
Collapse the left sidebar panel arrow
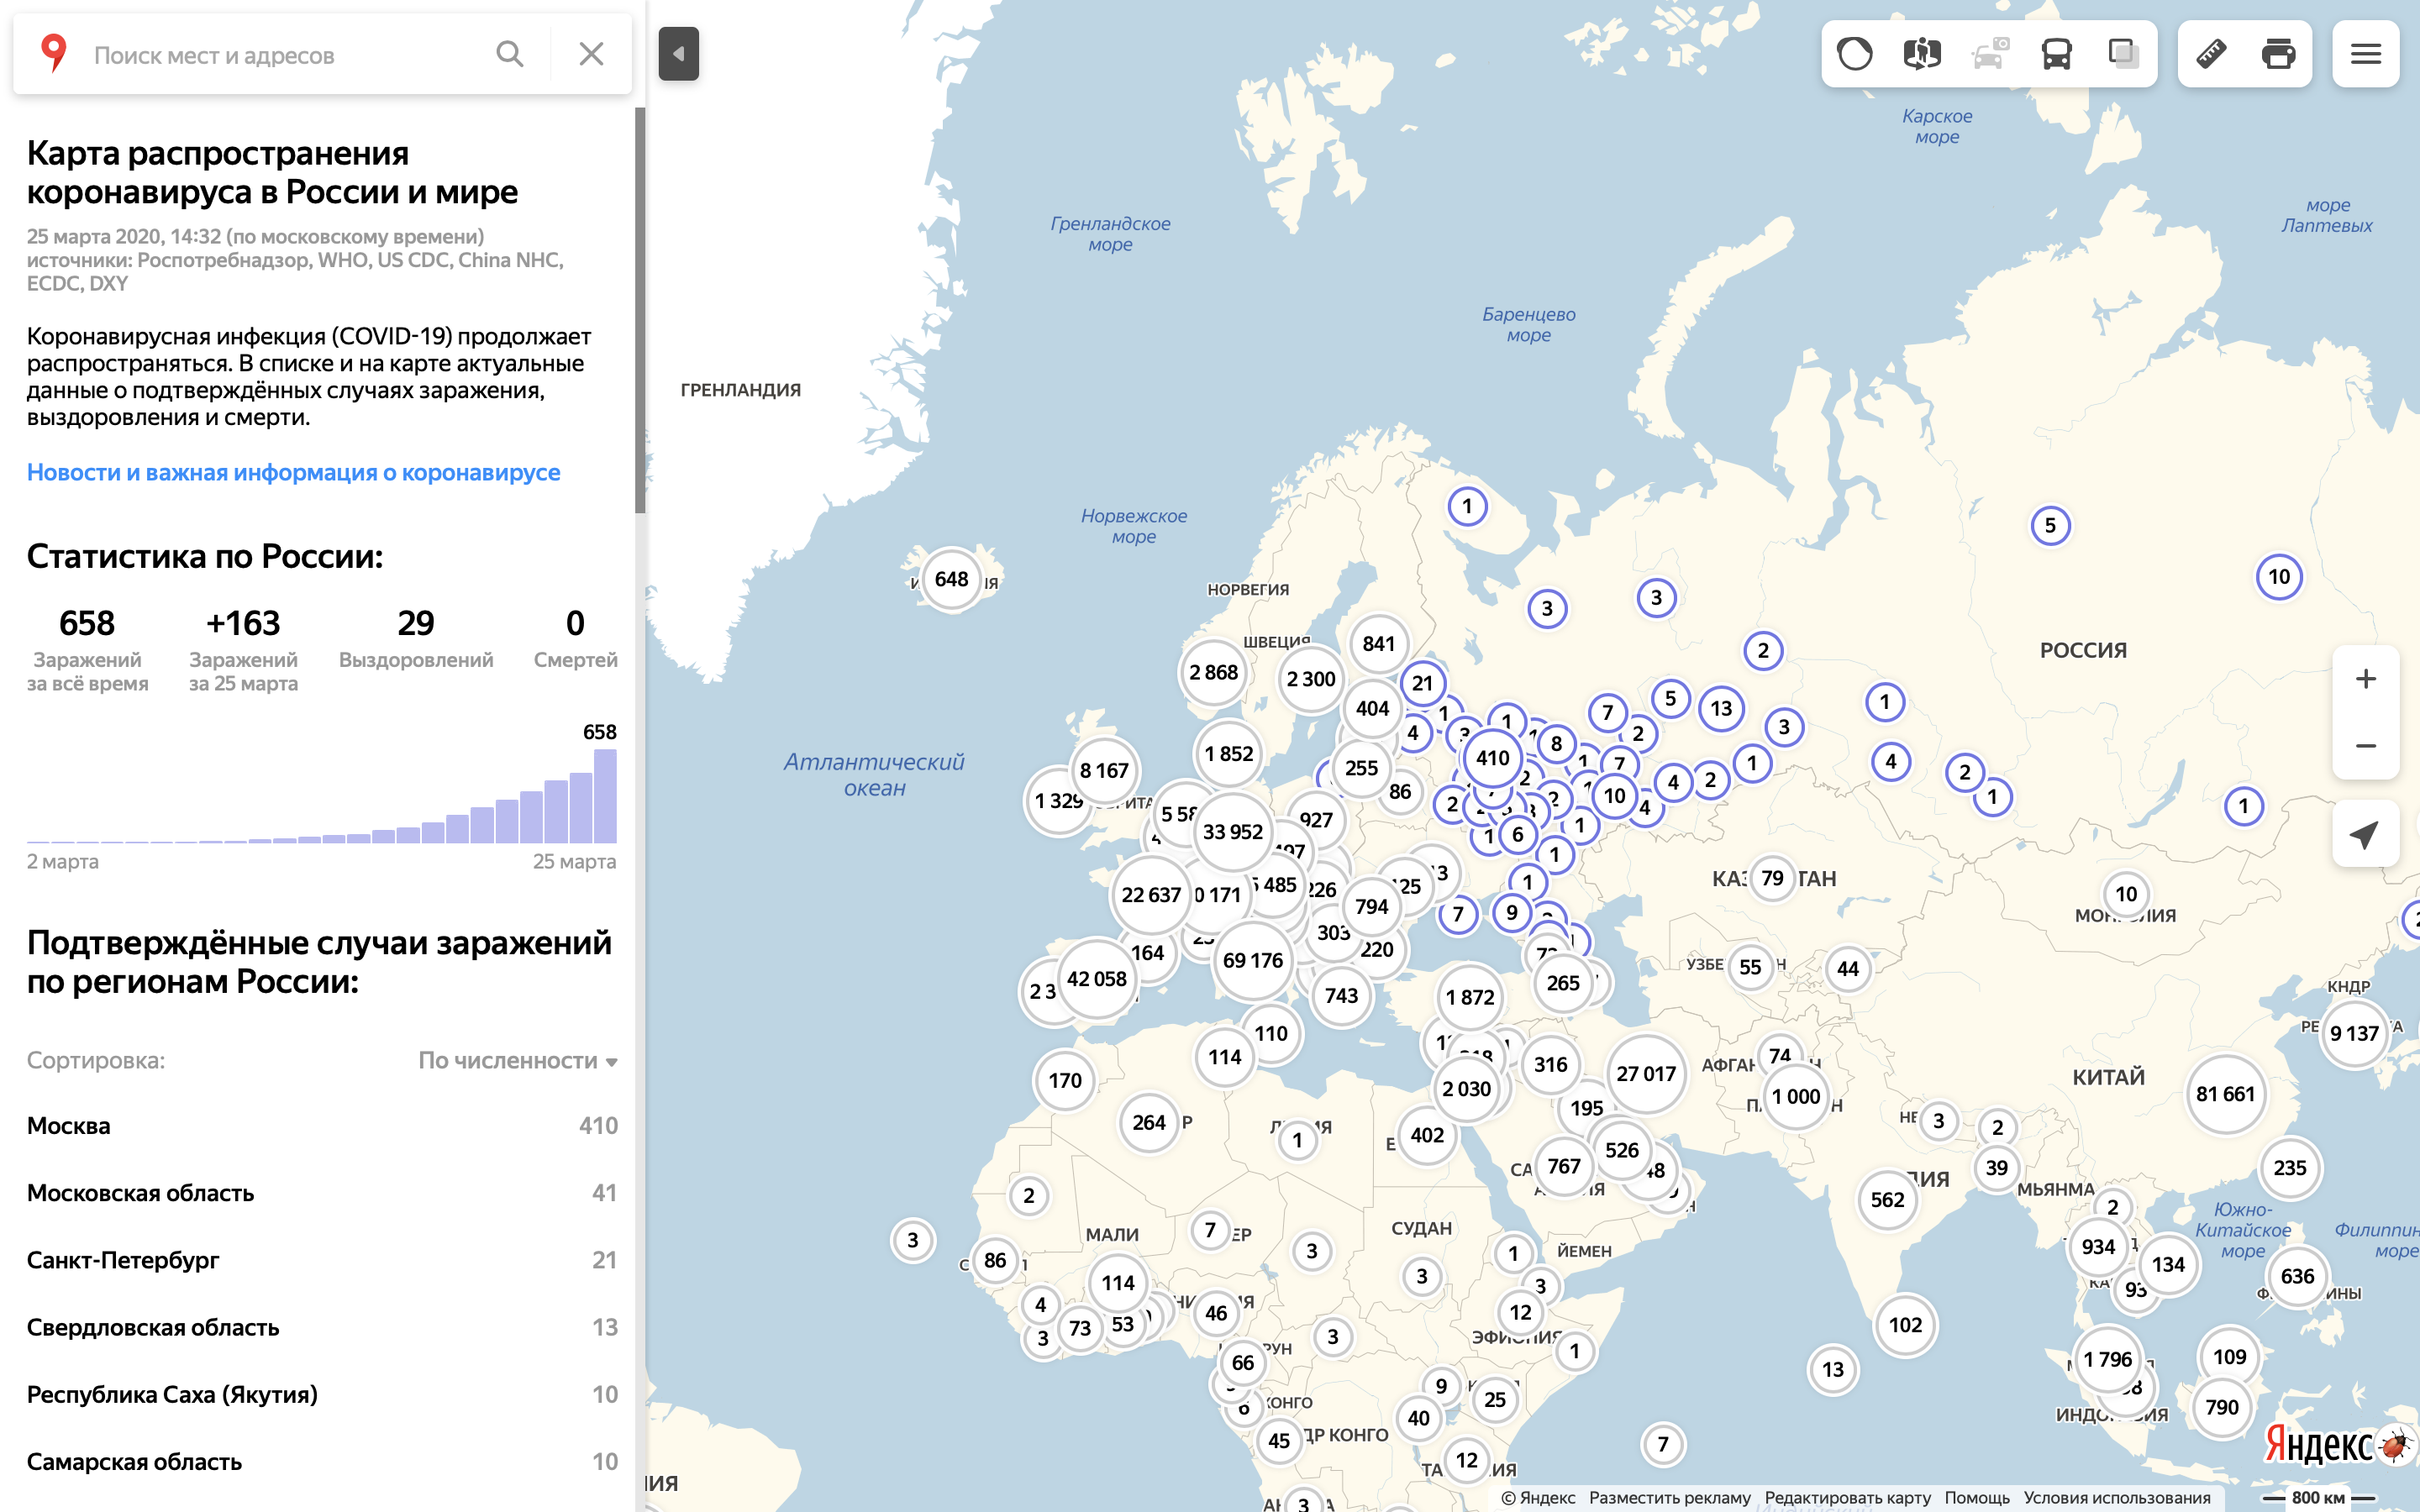click(x=678, y=54)
